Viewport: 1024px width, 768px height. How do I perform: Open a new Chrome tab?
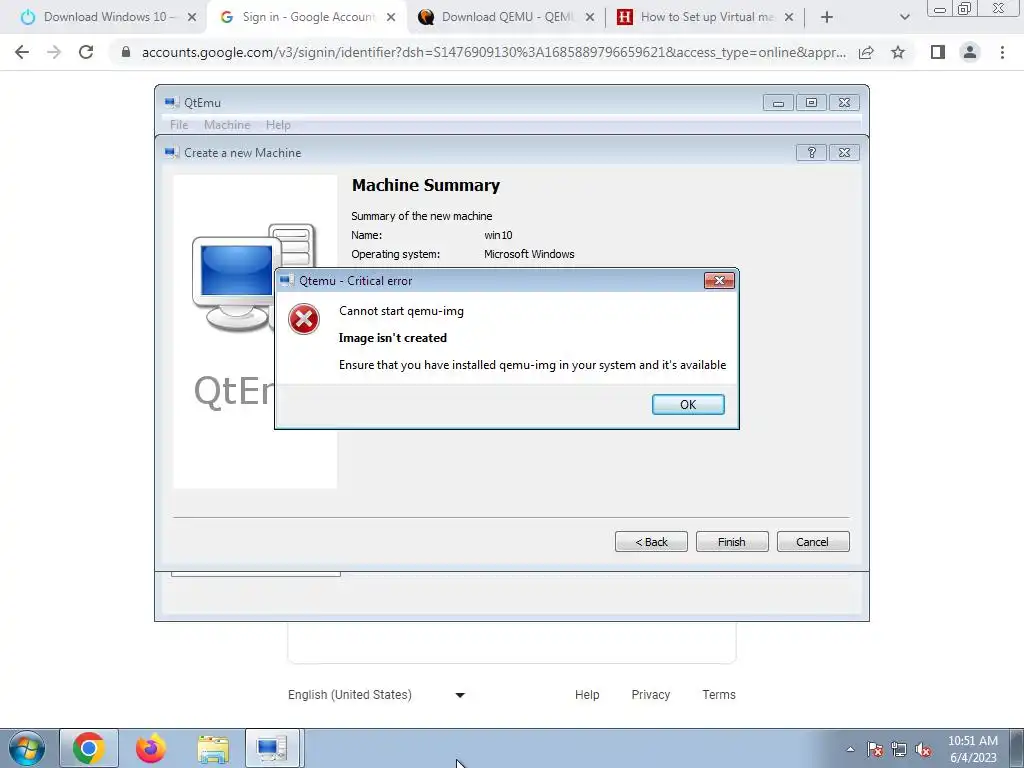pyautogui.click(x=827, y=17)
